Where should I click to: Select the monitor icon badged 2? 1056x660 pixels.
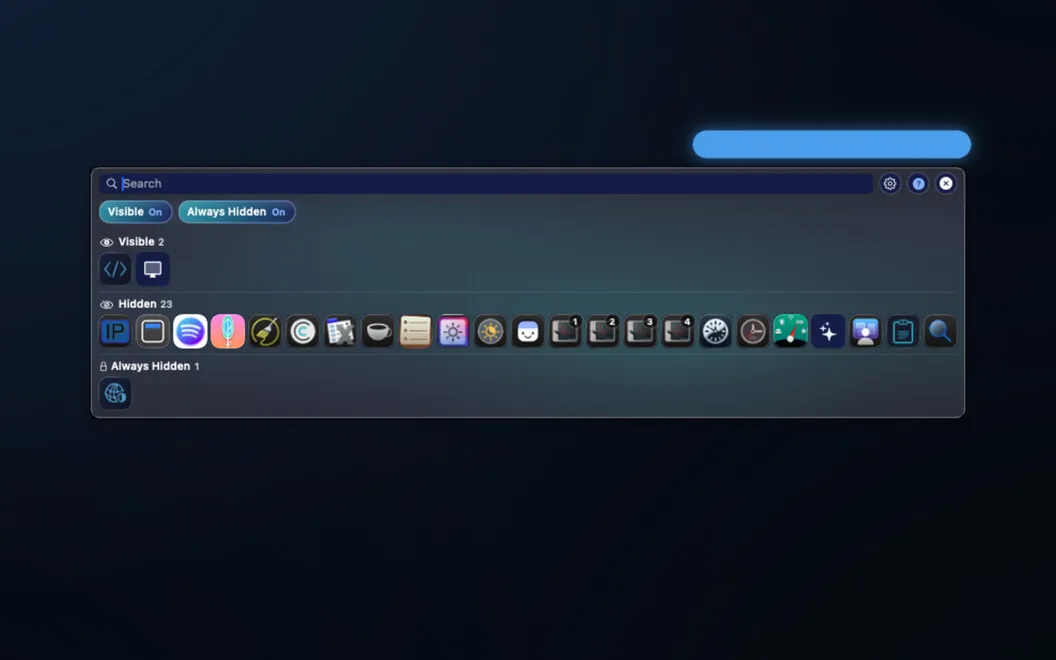coord(603,331)
